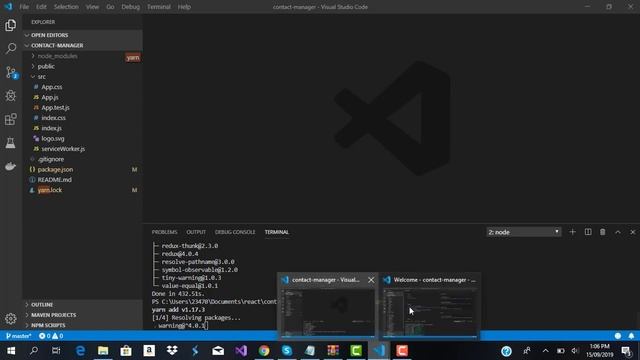
Task: Open App.test.js file
Action: pyautogui.click(x=82, y=107)
